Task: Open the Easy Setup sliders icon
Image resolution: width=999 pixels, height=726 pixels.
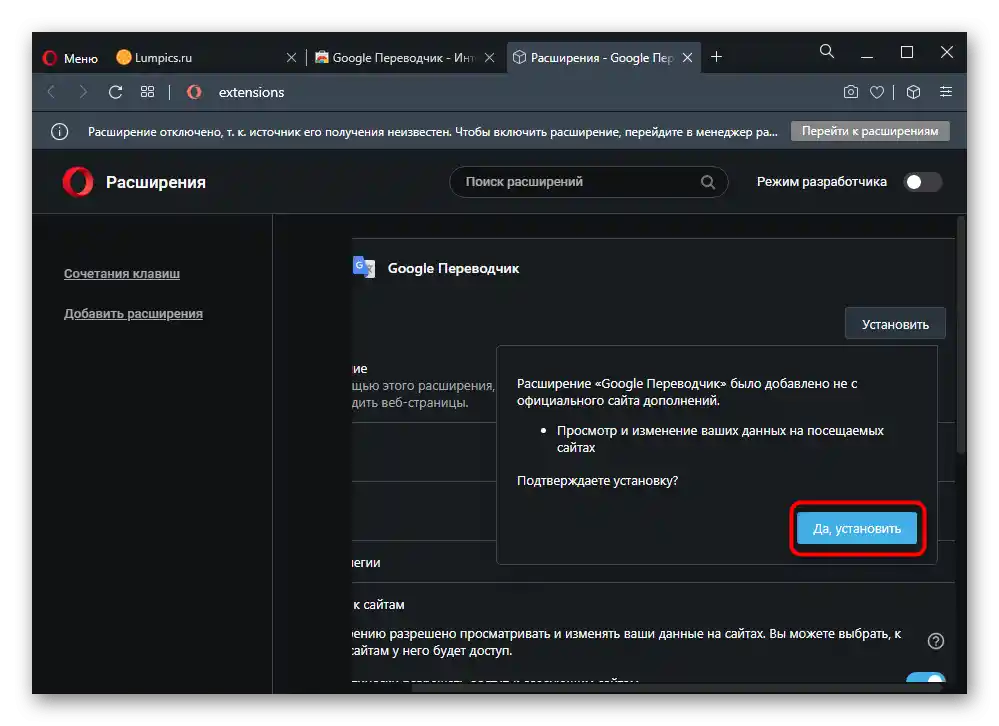Action: point(946,92)
